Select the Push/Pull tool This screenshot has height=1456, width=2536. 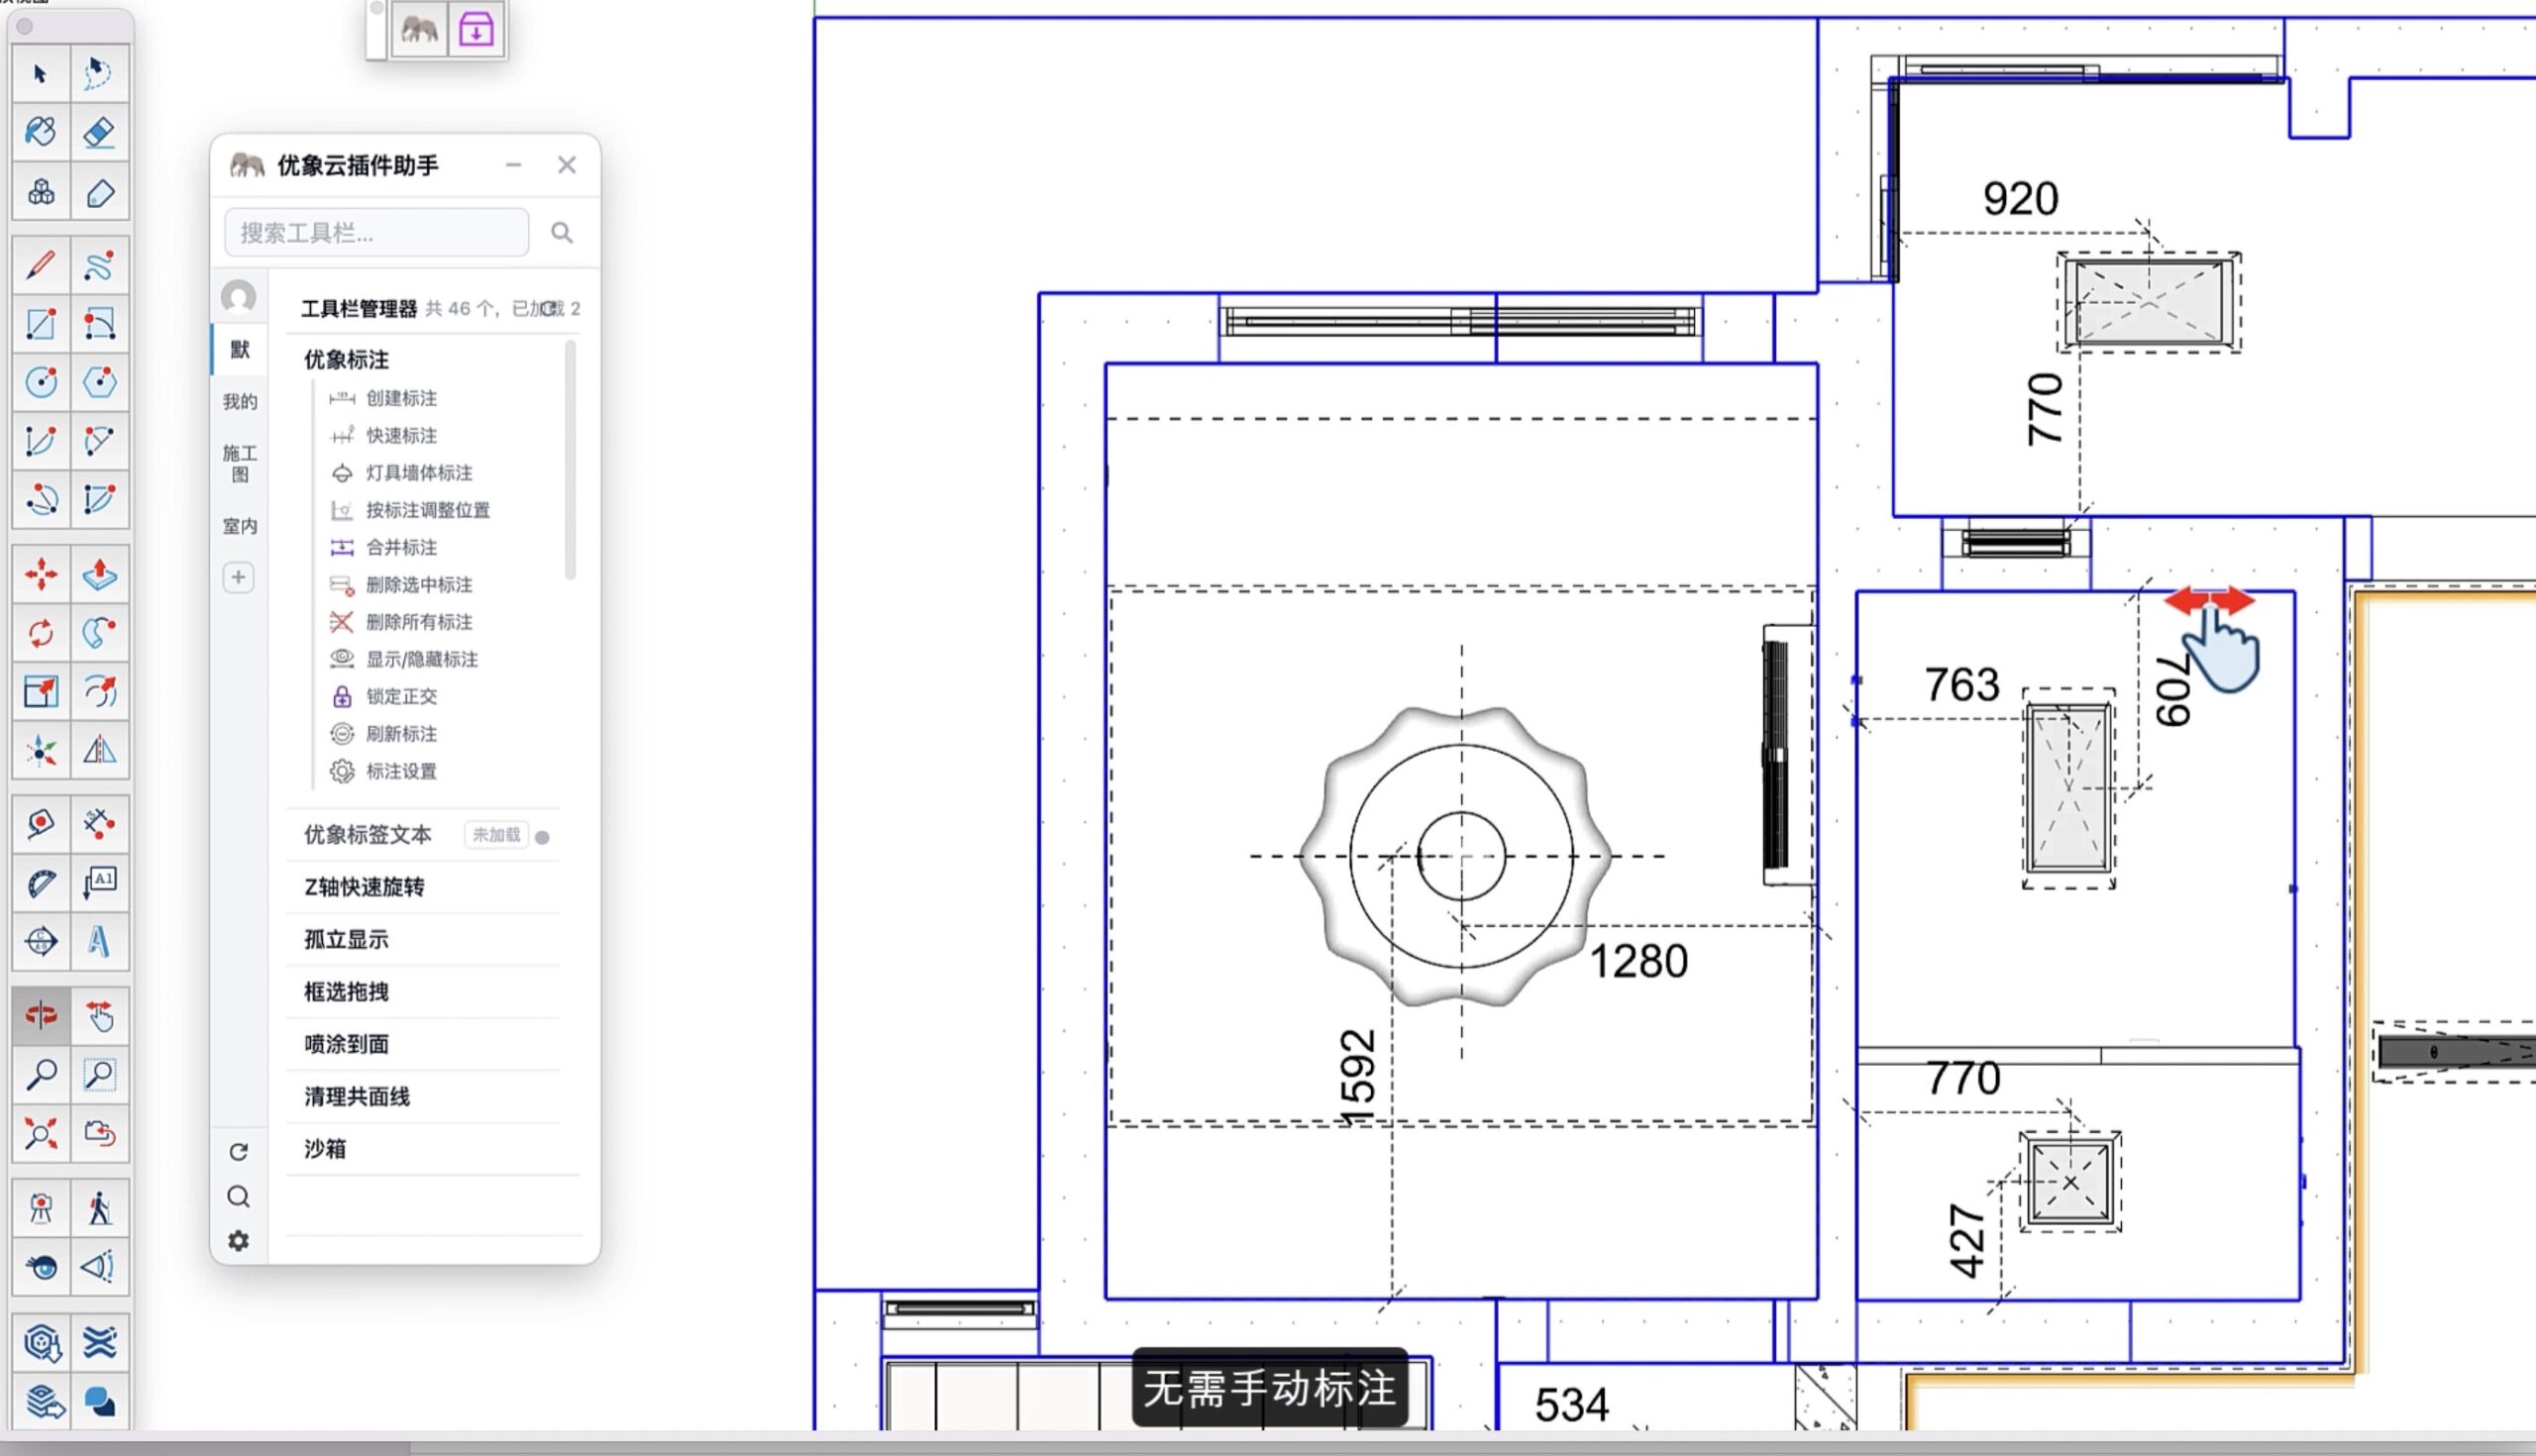[99, 574]
